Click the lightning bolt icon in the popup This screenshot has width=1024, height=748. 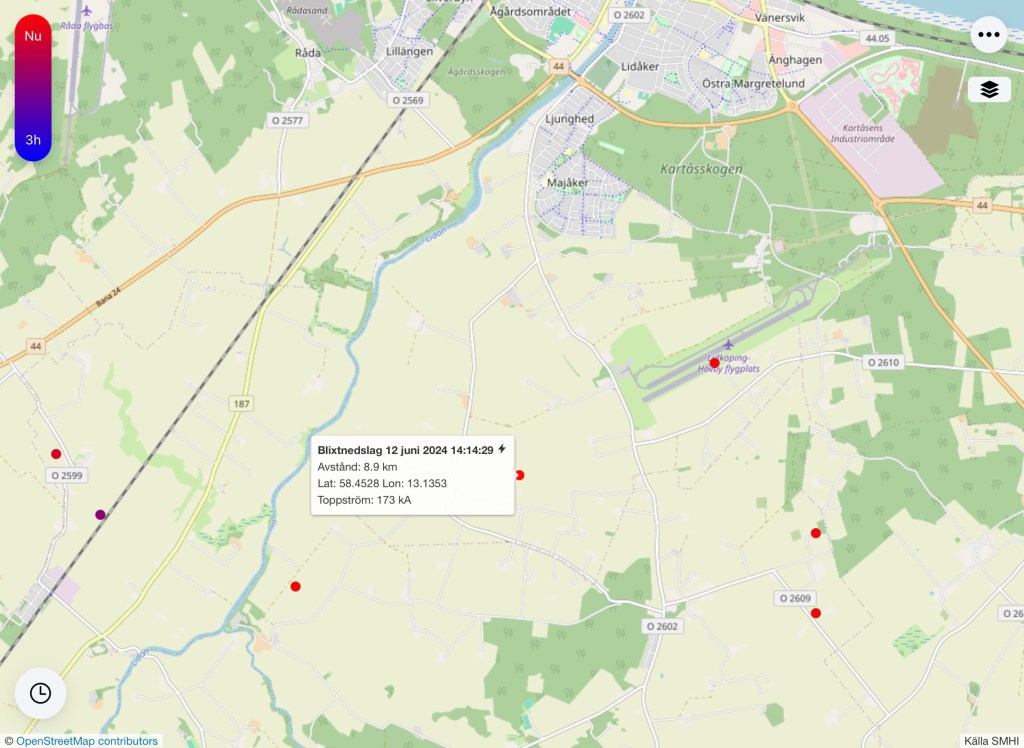point(502,450)
